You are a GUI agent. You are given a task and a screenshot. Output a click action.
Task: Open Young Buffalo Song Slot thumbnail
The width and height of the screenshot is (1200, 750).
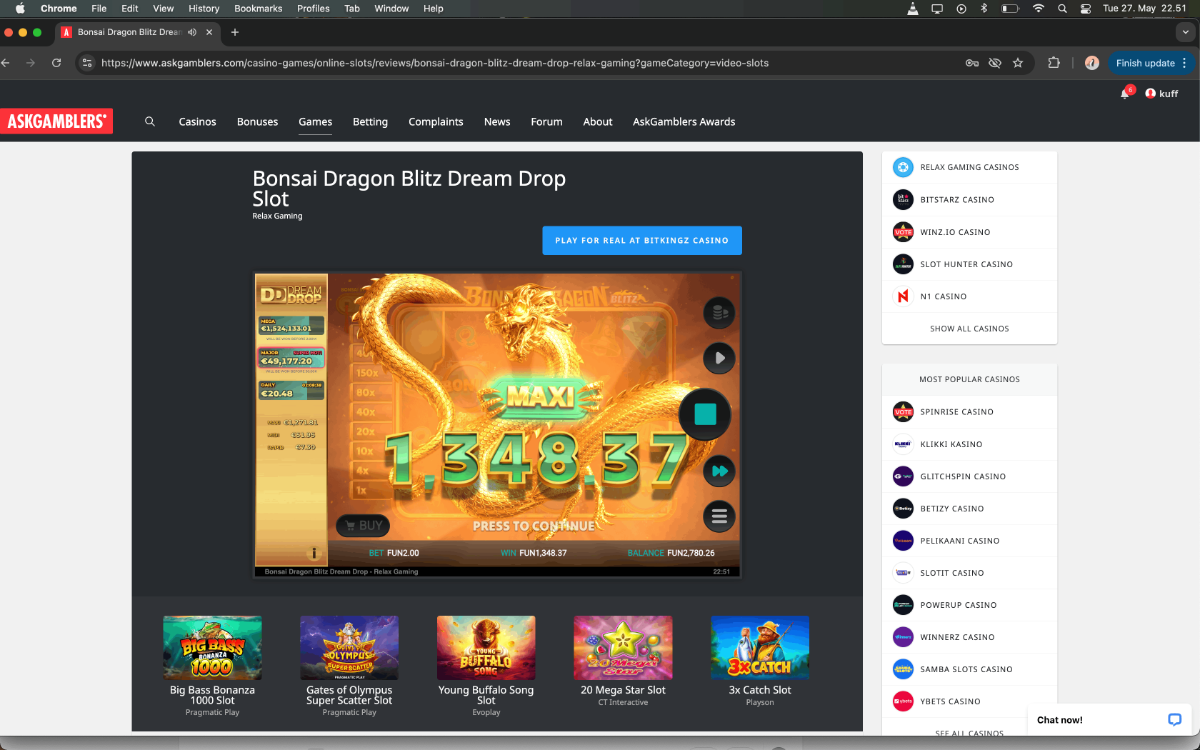pos(486,648)
